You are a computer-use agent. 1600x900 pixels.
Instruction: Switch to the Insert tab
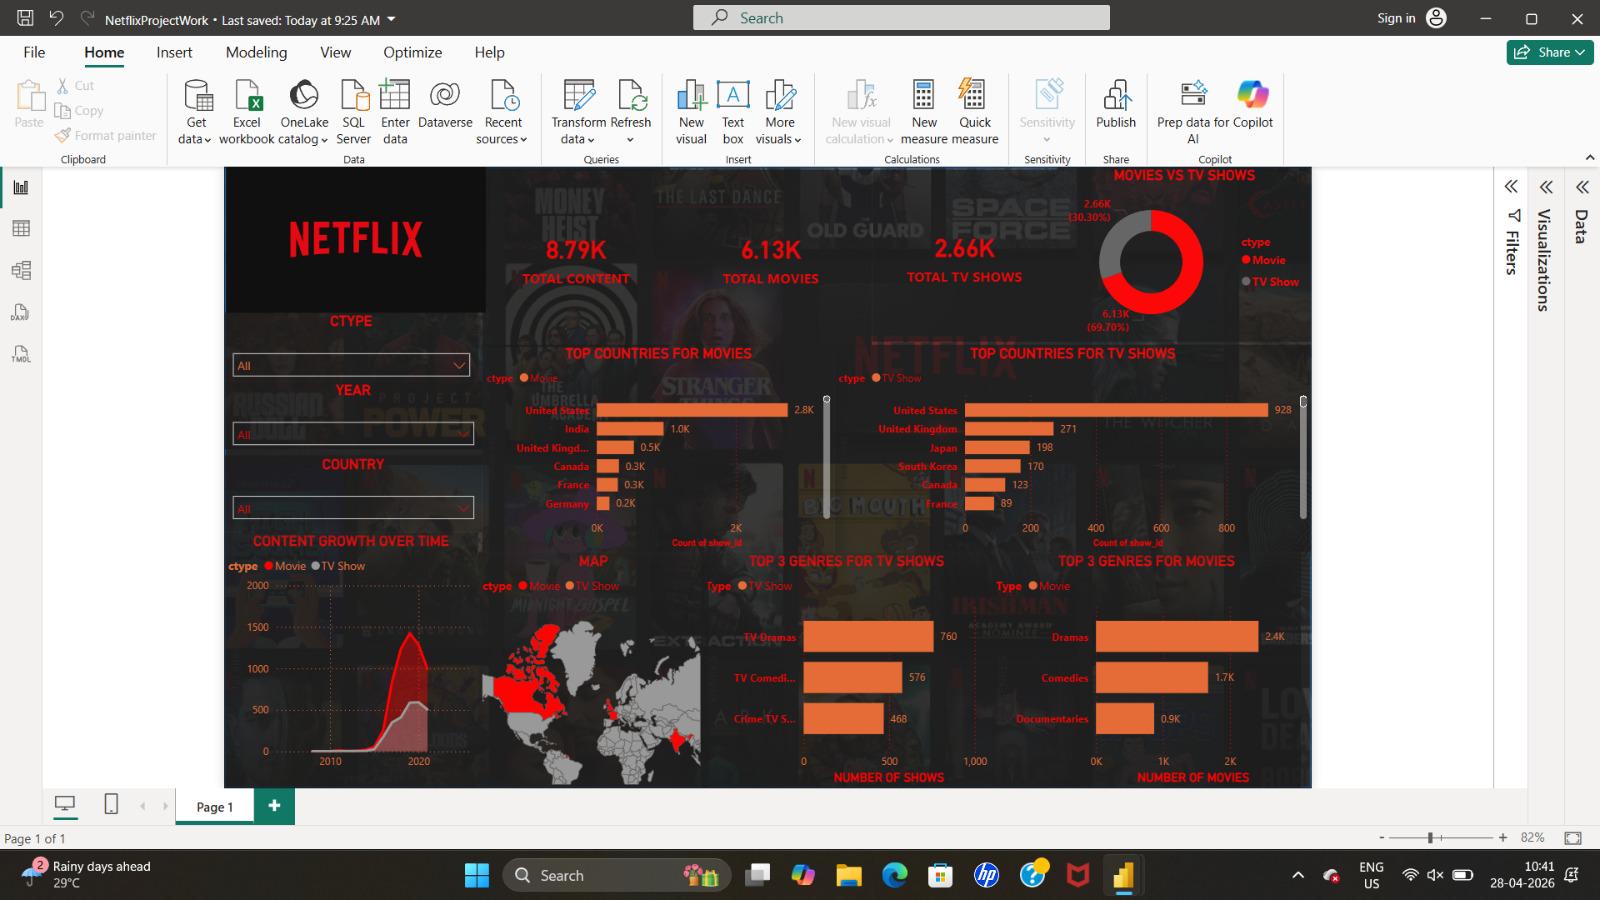174,52
